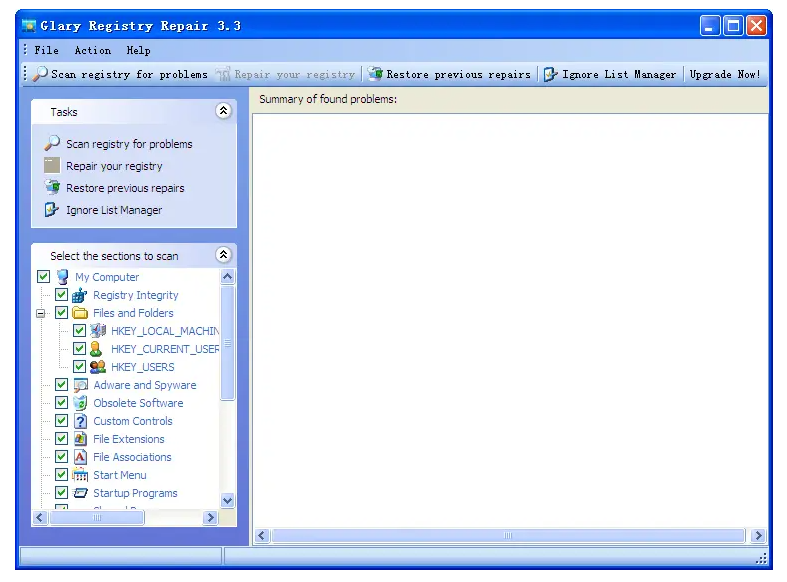Click Ignore List Manager task link
This screenshot has height=582, width=787.
[x=114, y=210]
